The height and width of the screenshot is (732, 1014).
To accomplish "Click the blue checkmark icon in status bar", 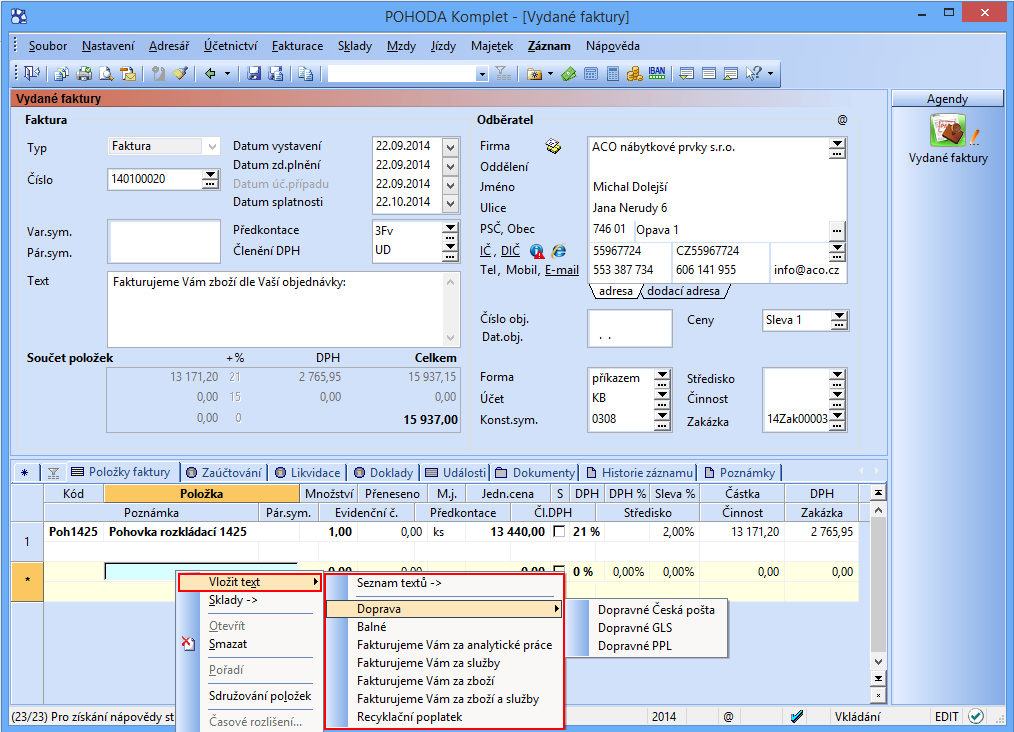I will coord(797,716).
